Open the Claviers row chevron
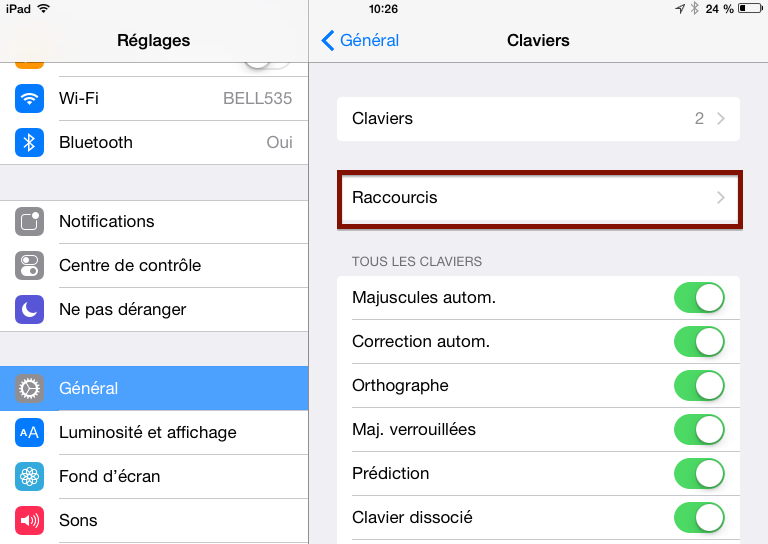The image size is (768, 544). (721, 119)
